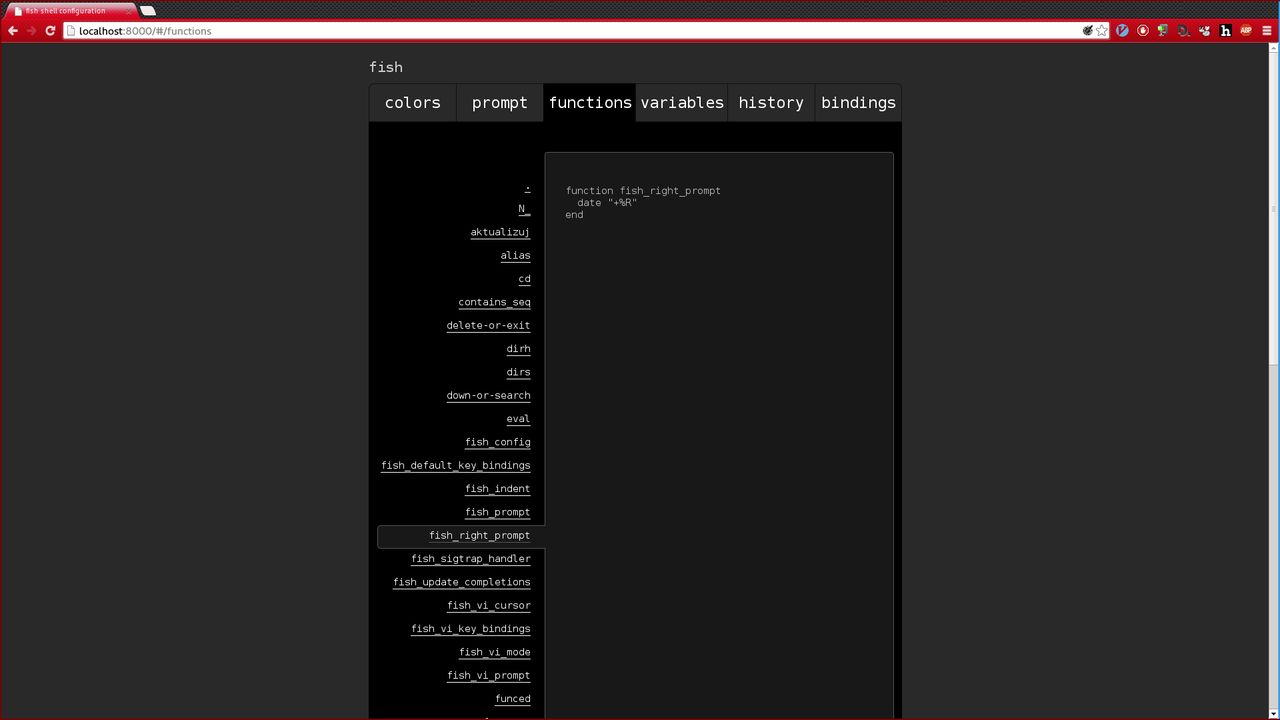Image resolution: width=1280 pixels, height=720 pixels.
Task: Select the fish shell configuration browser tab
Action: [x=70, y=11]
